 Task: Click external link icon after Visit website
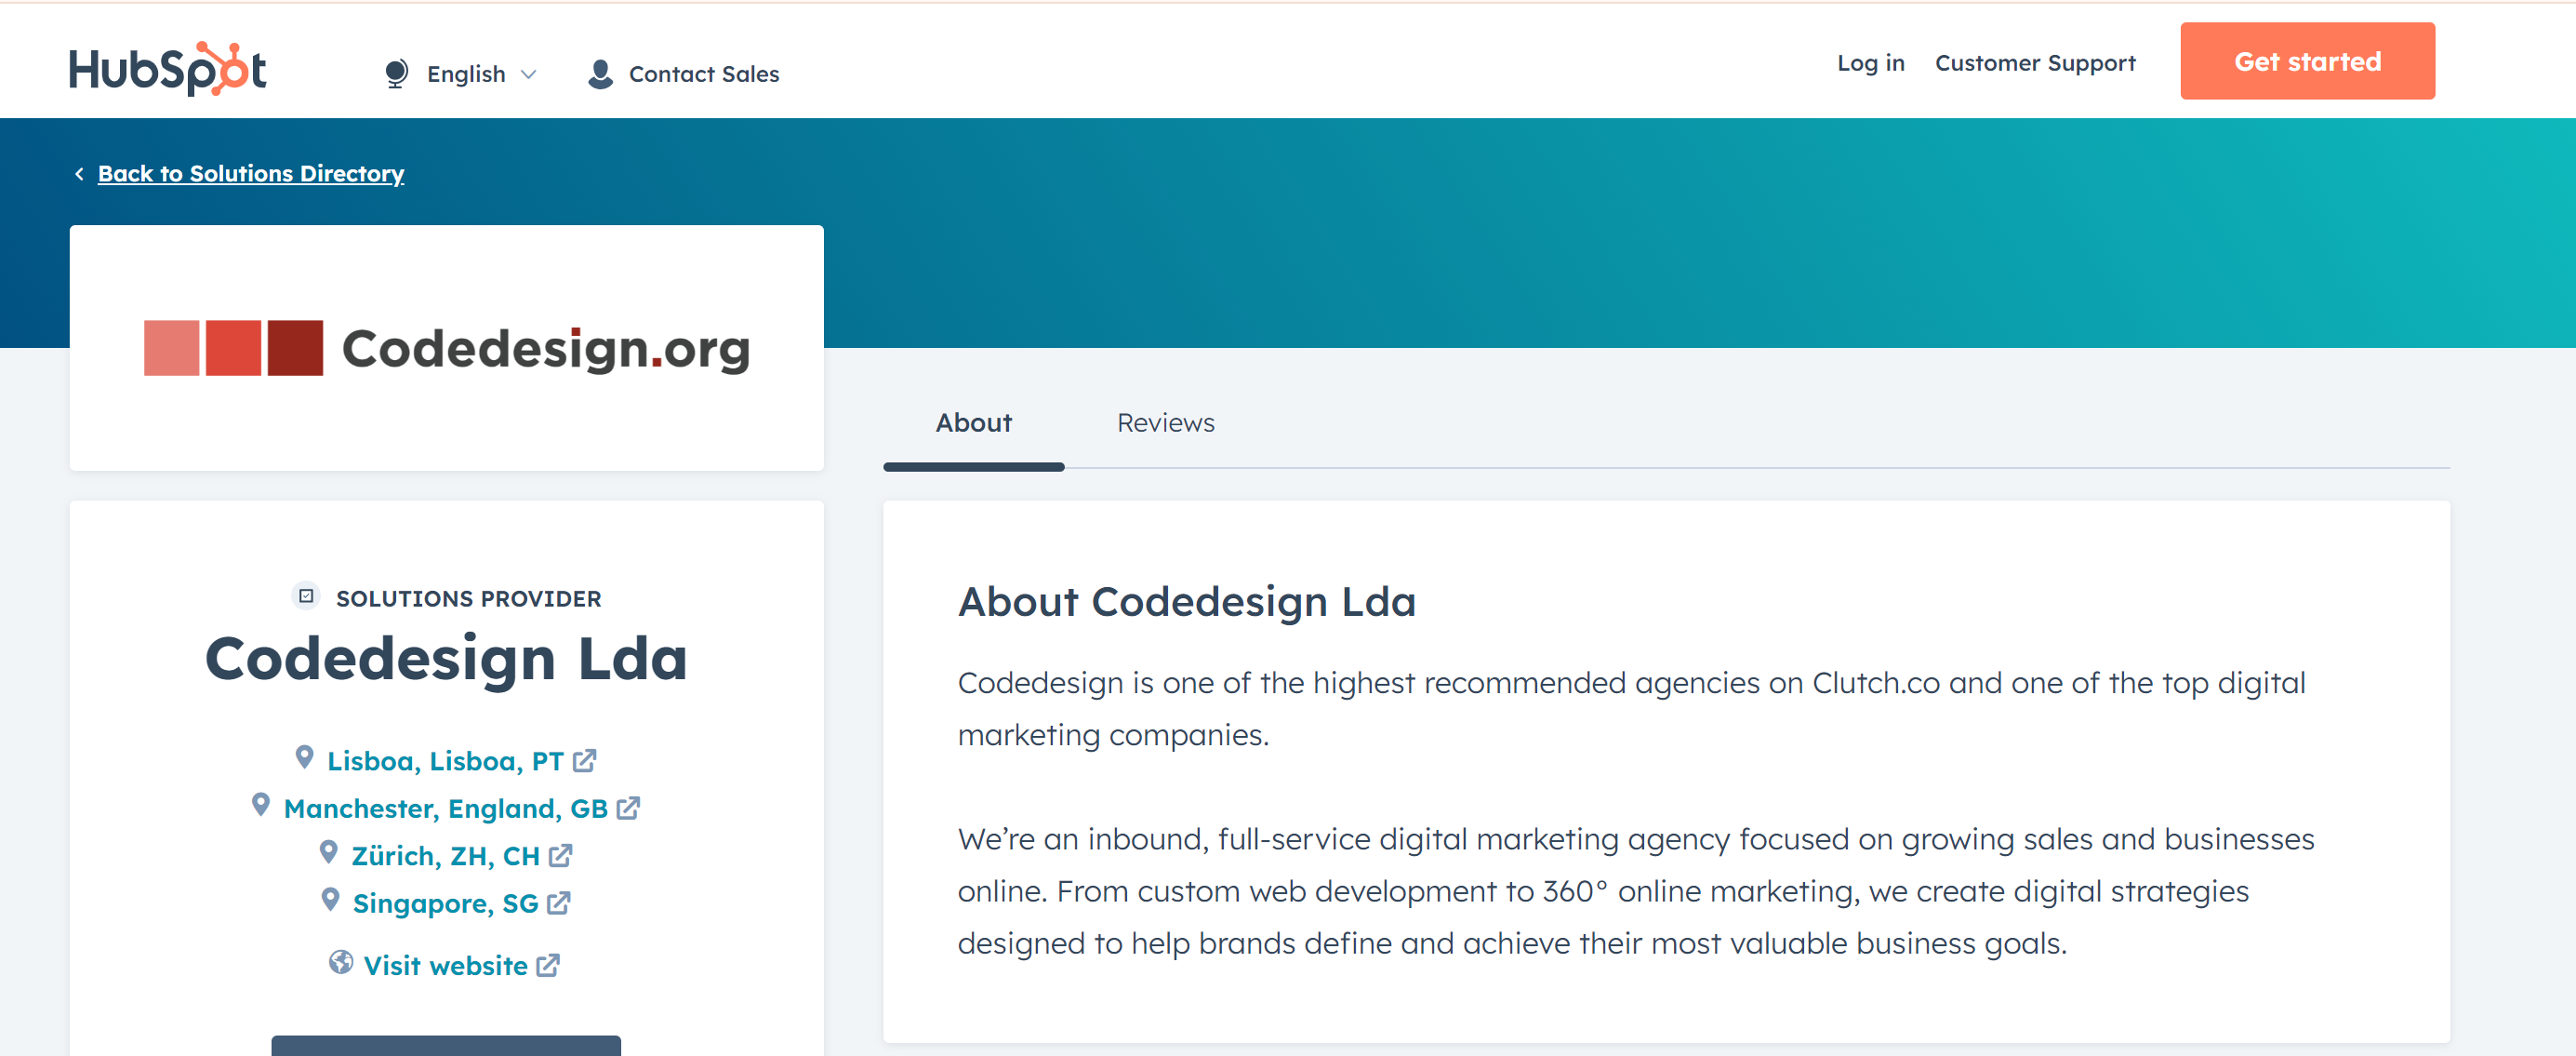pyautogui.click(x=548, y=966)
